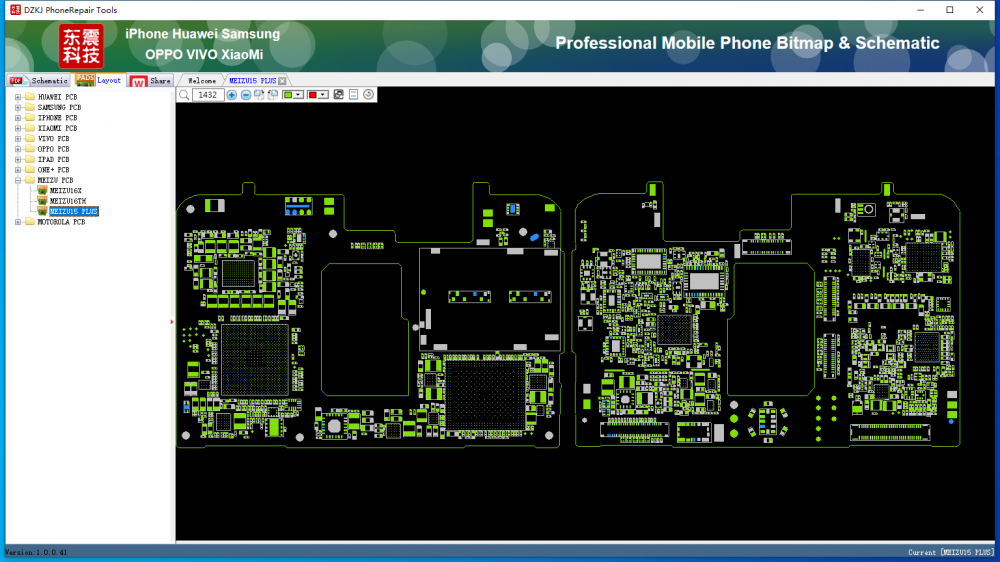This screenshot has height=562, width=1000.
Task: Click the circular reset view icon
Action: pyautogui.click(x=369, y=95)
